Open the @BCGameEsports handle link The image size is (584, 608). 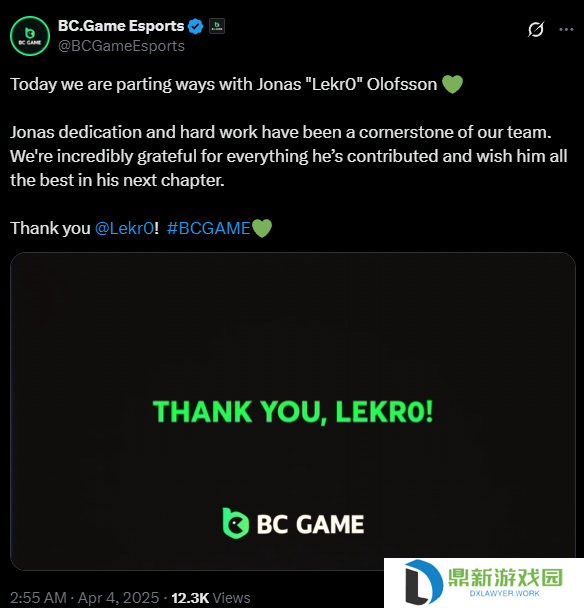point(121,46)
